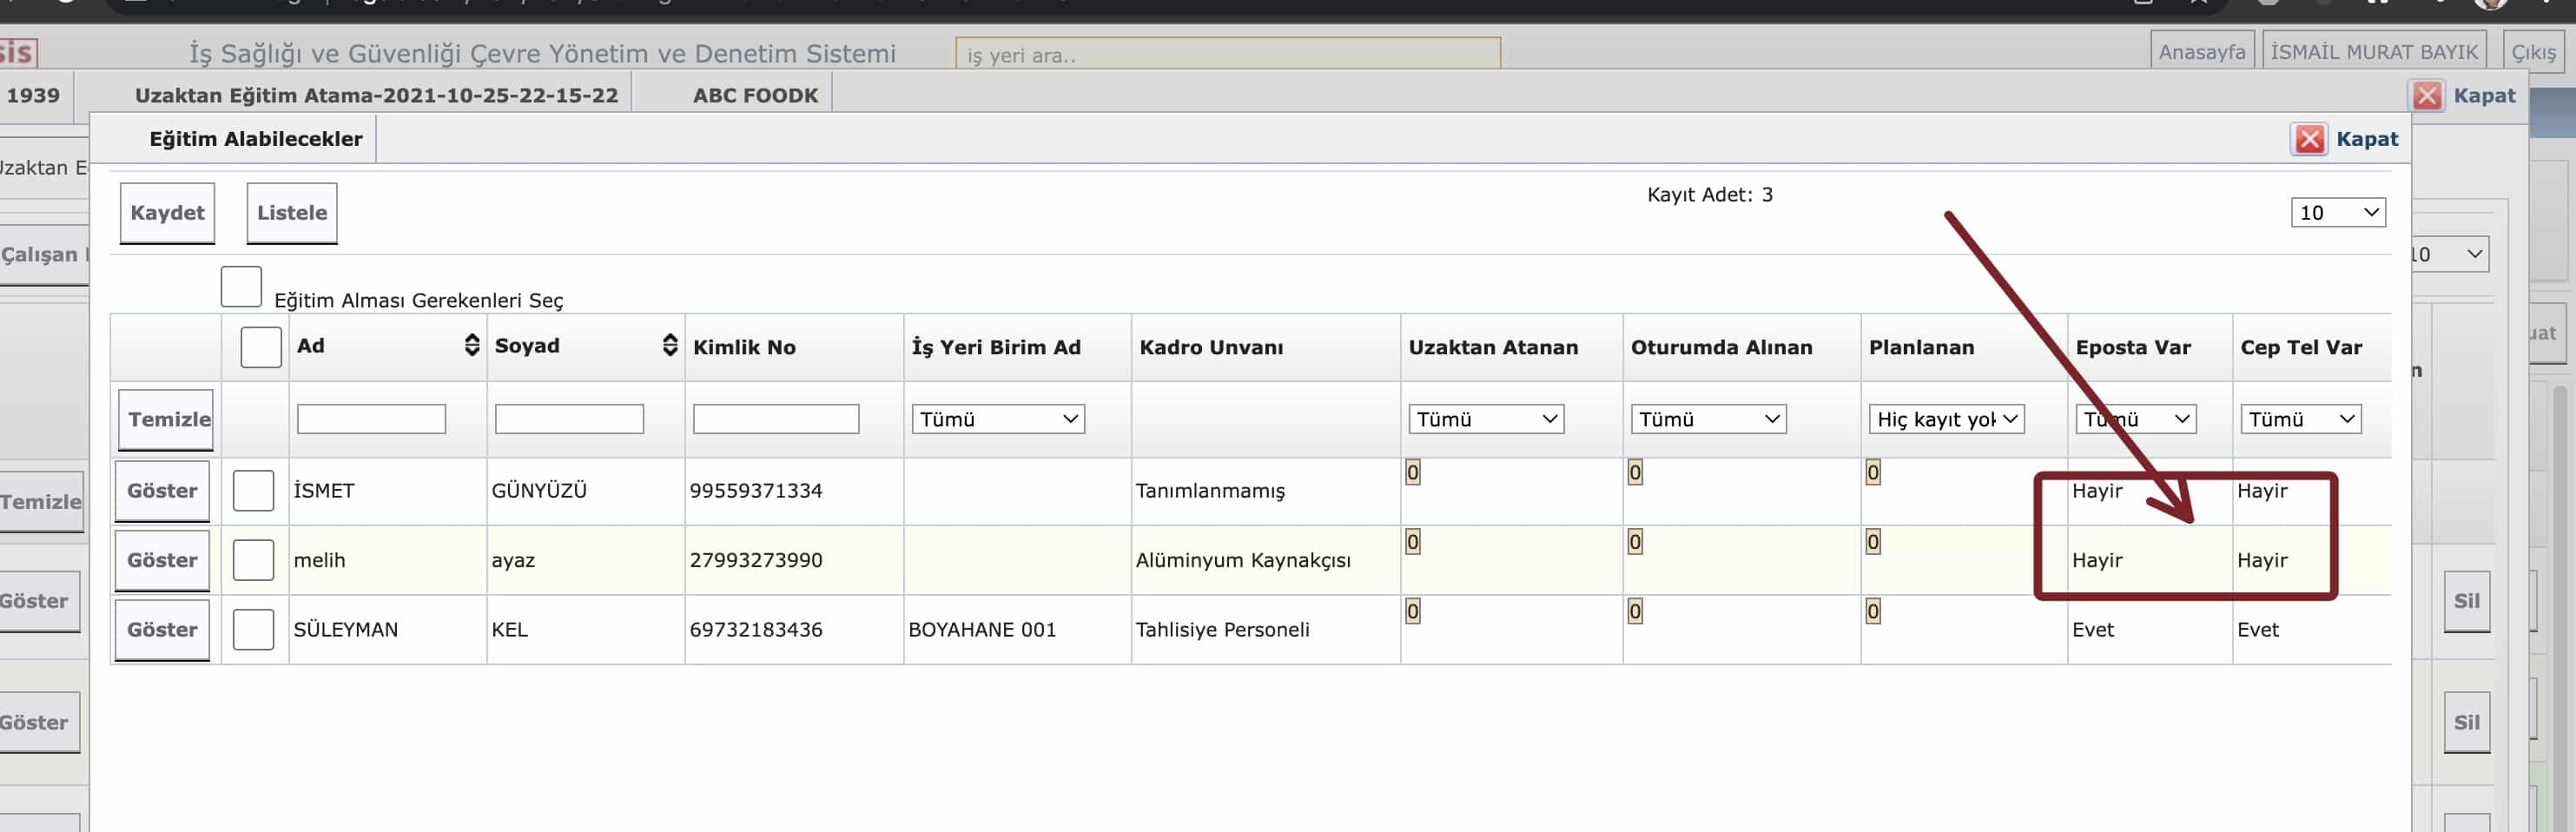Click Göster for the SÜLEYMAN KEL row
The height and width of the screenshot is (832, 2576).
(162, 630)
